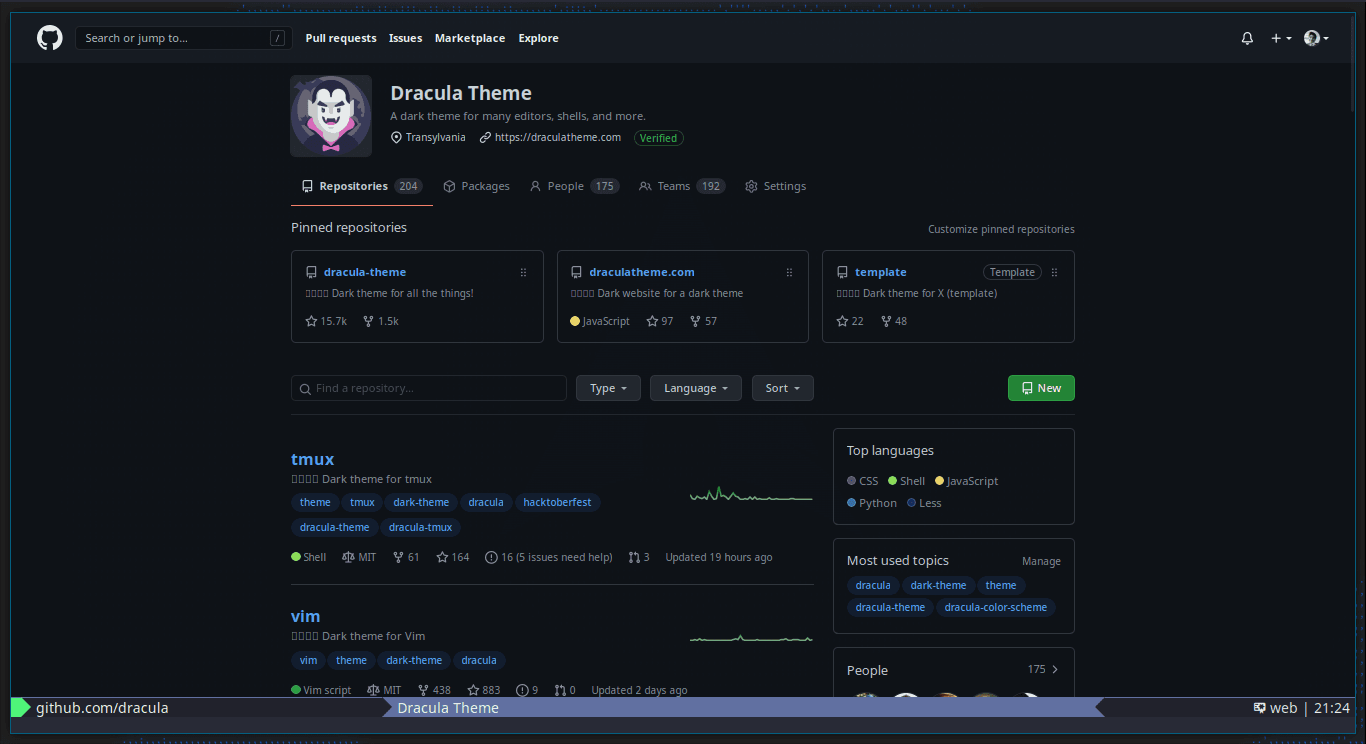
Task: Open the user avatar menu
Action: (1316, 38)
